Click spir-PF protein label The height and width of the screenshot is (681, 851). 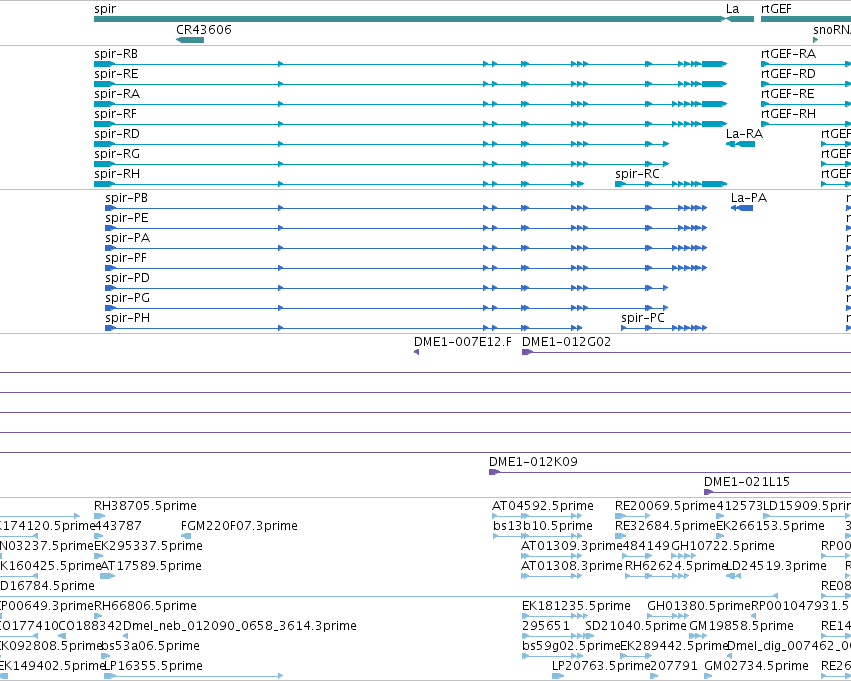point(126,259)
